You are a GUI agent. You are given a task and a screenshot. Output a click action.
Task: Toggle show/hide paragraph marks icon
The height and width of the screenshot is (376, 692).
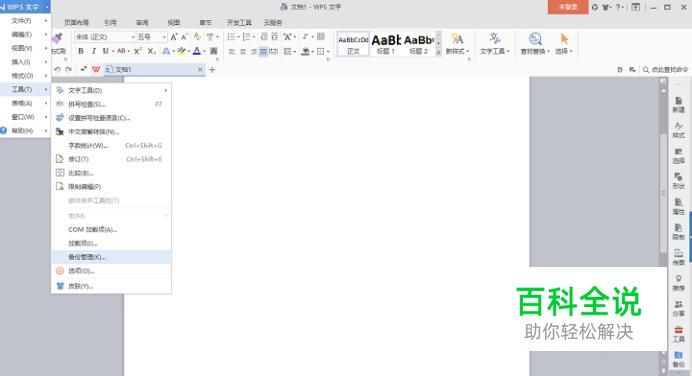305,37
